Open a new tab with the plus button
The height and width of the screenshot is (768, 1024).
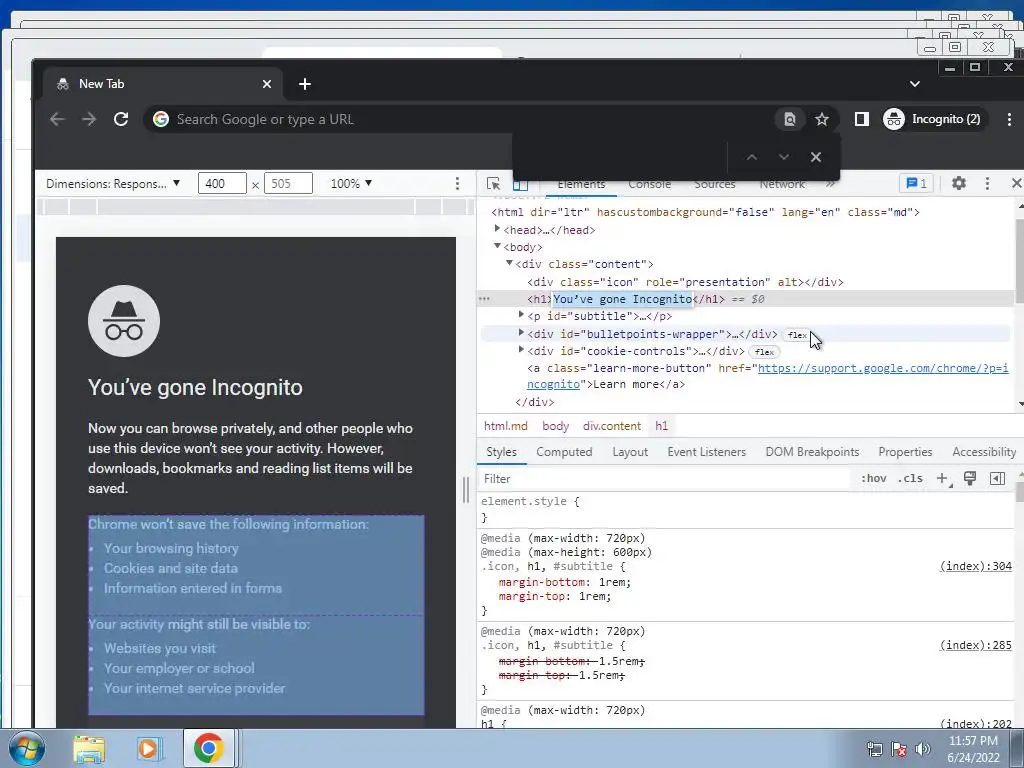click(304, 84)
